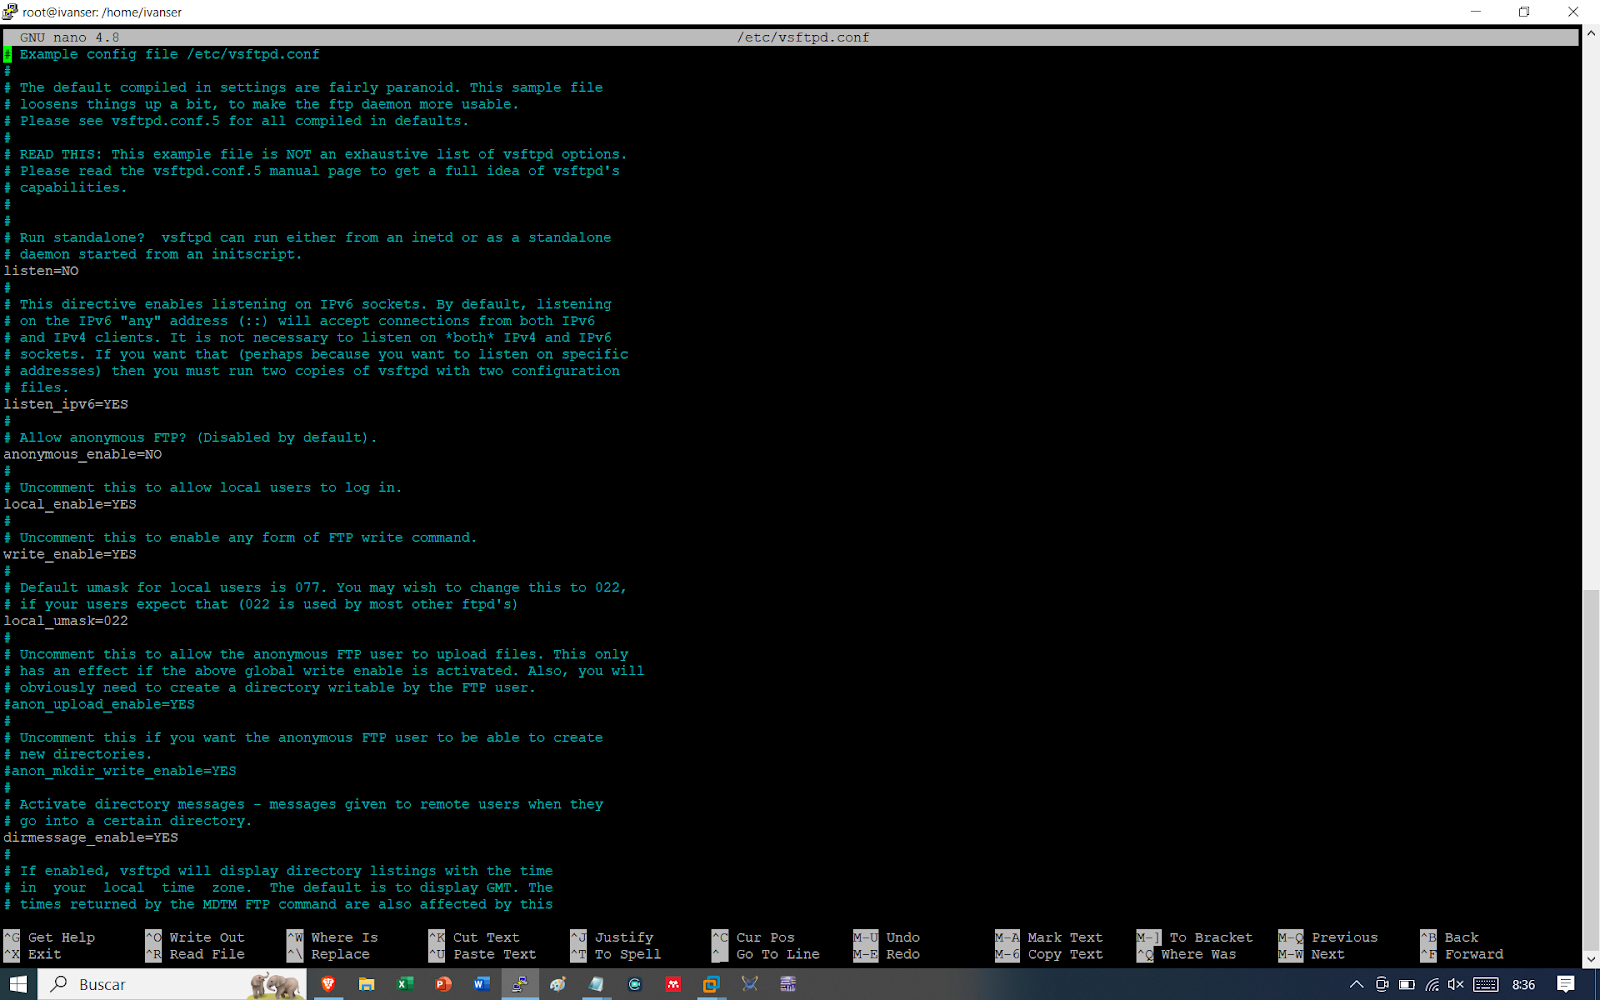Open the touch keyboard tray icon

(x=1486, y=984)
